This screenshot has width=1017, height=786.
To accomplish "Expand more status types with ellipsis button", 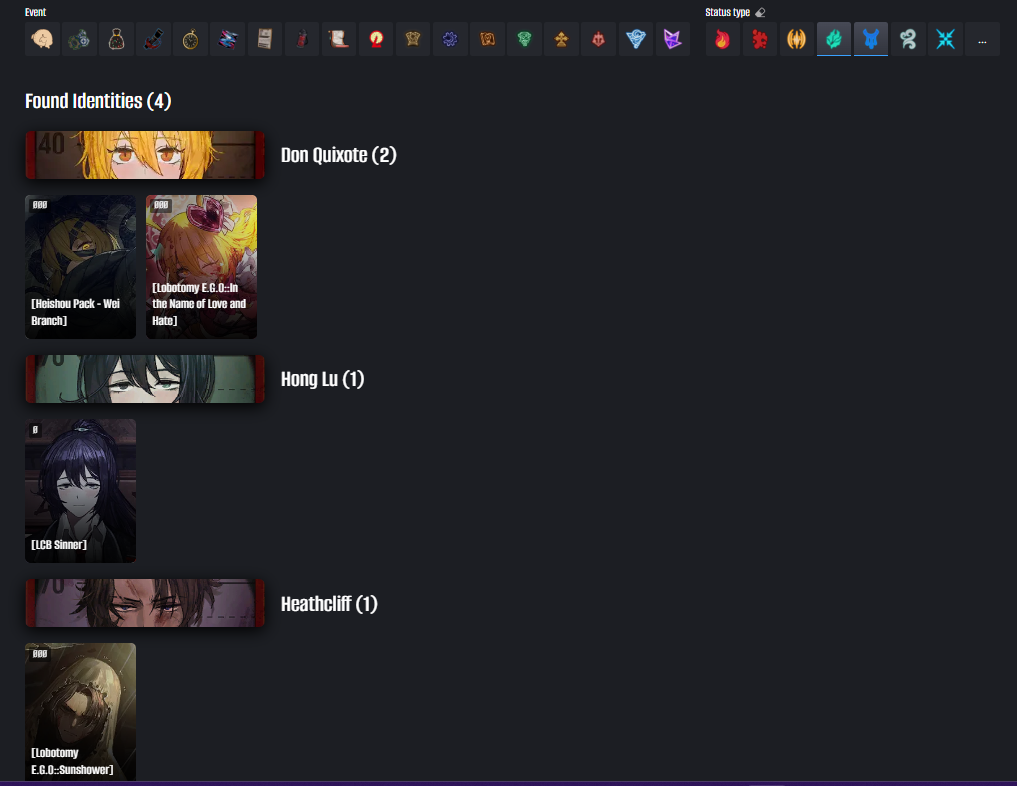I will (x=982, y=39).
